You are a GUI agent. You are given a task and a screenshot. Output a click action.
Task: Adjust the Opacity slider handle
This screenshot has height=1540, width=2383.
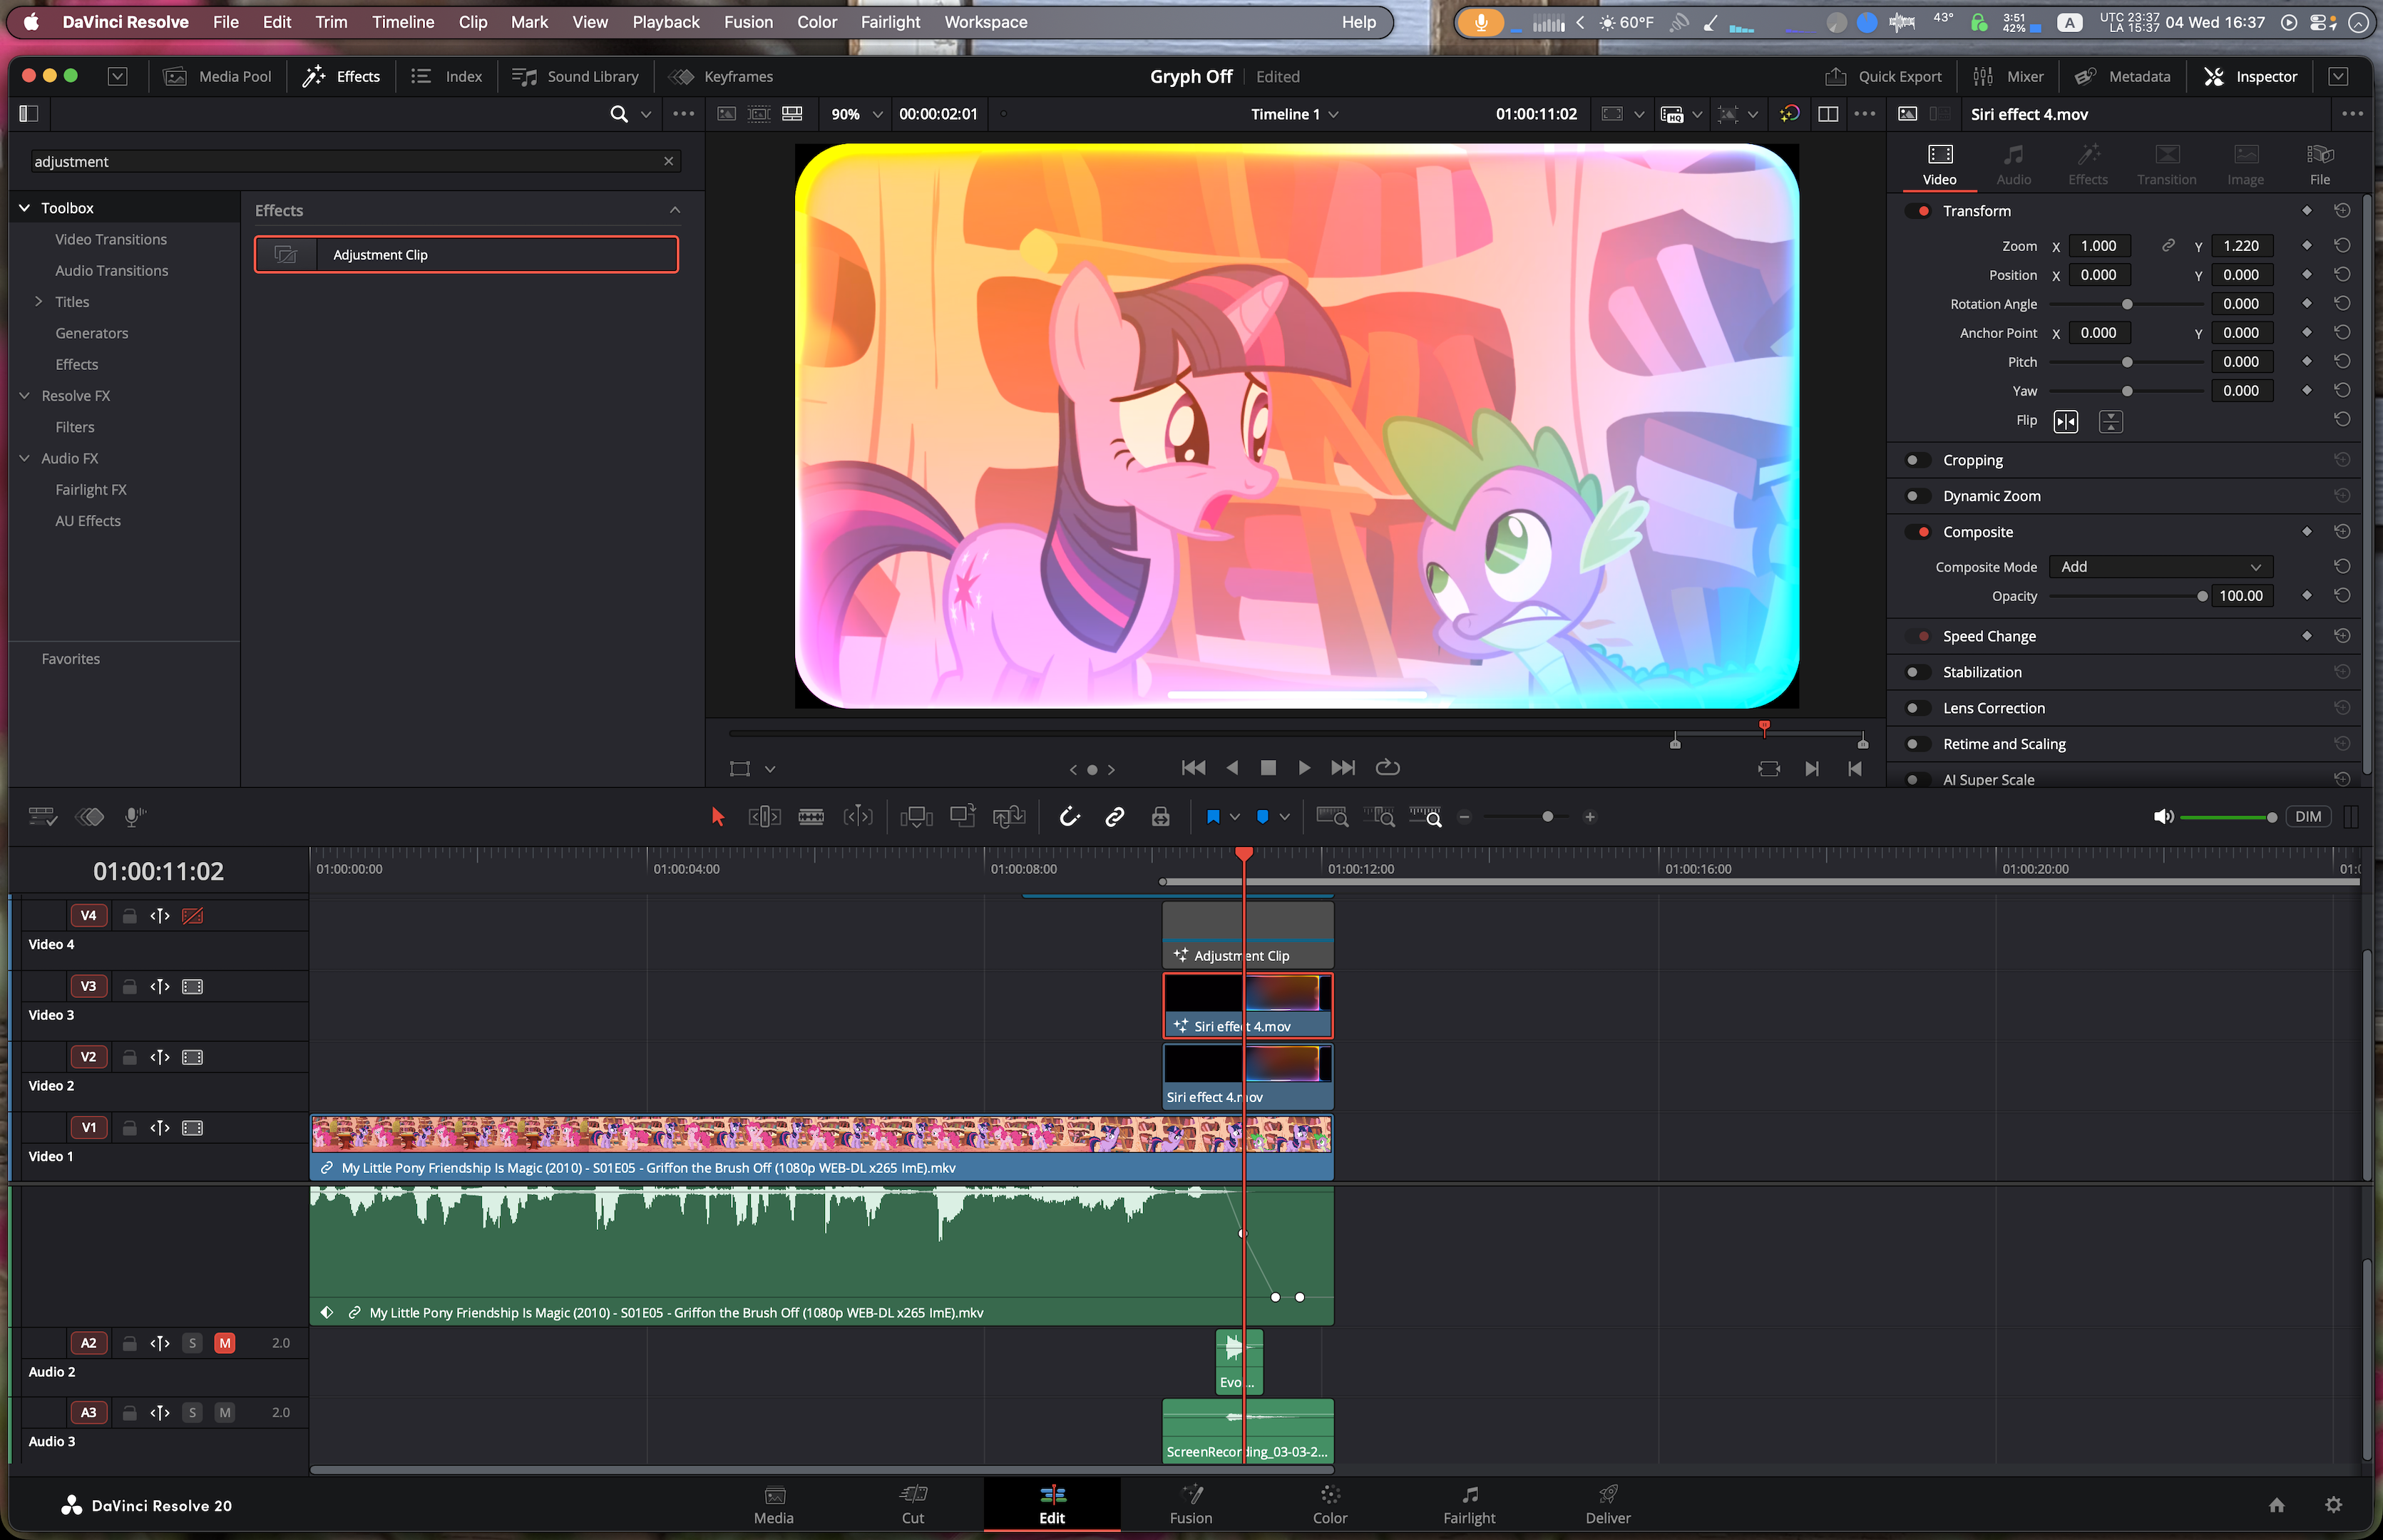2201,596
